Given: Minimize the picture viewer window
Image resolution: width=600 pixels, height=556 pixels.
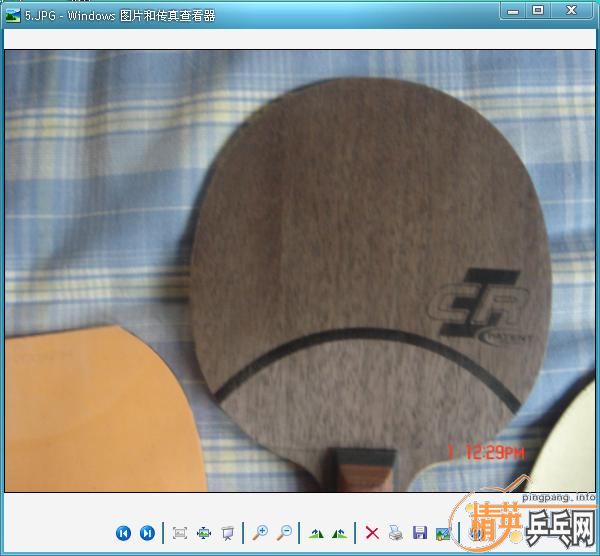Looking at the screenshot, I should (513, 10).
